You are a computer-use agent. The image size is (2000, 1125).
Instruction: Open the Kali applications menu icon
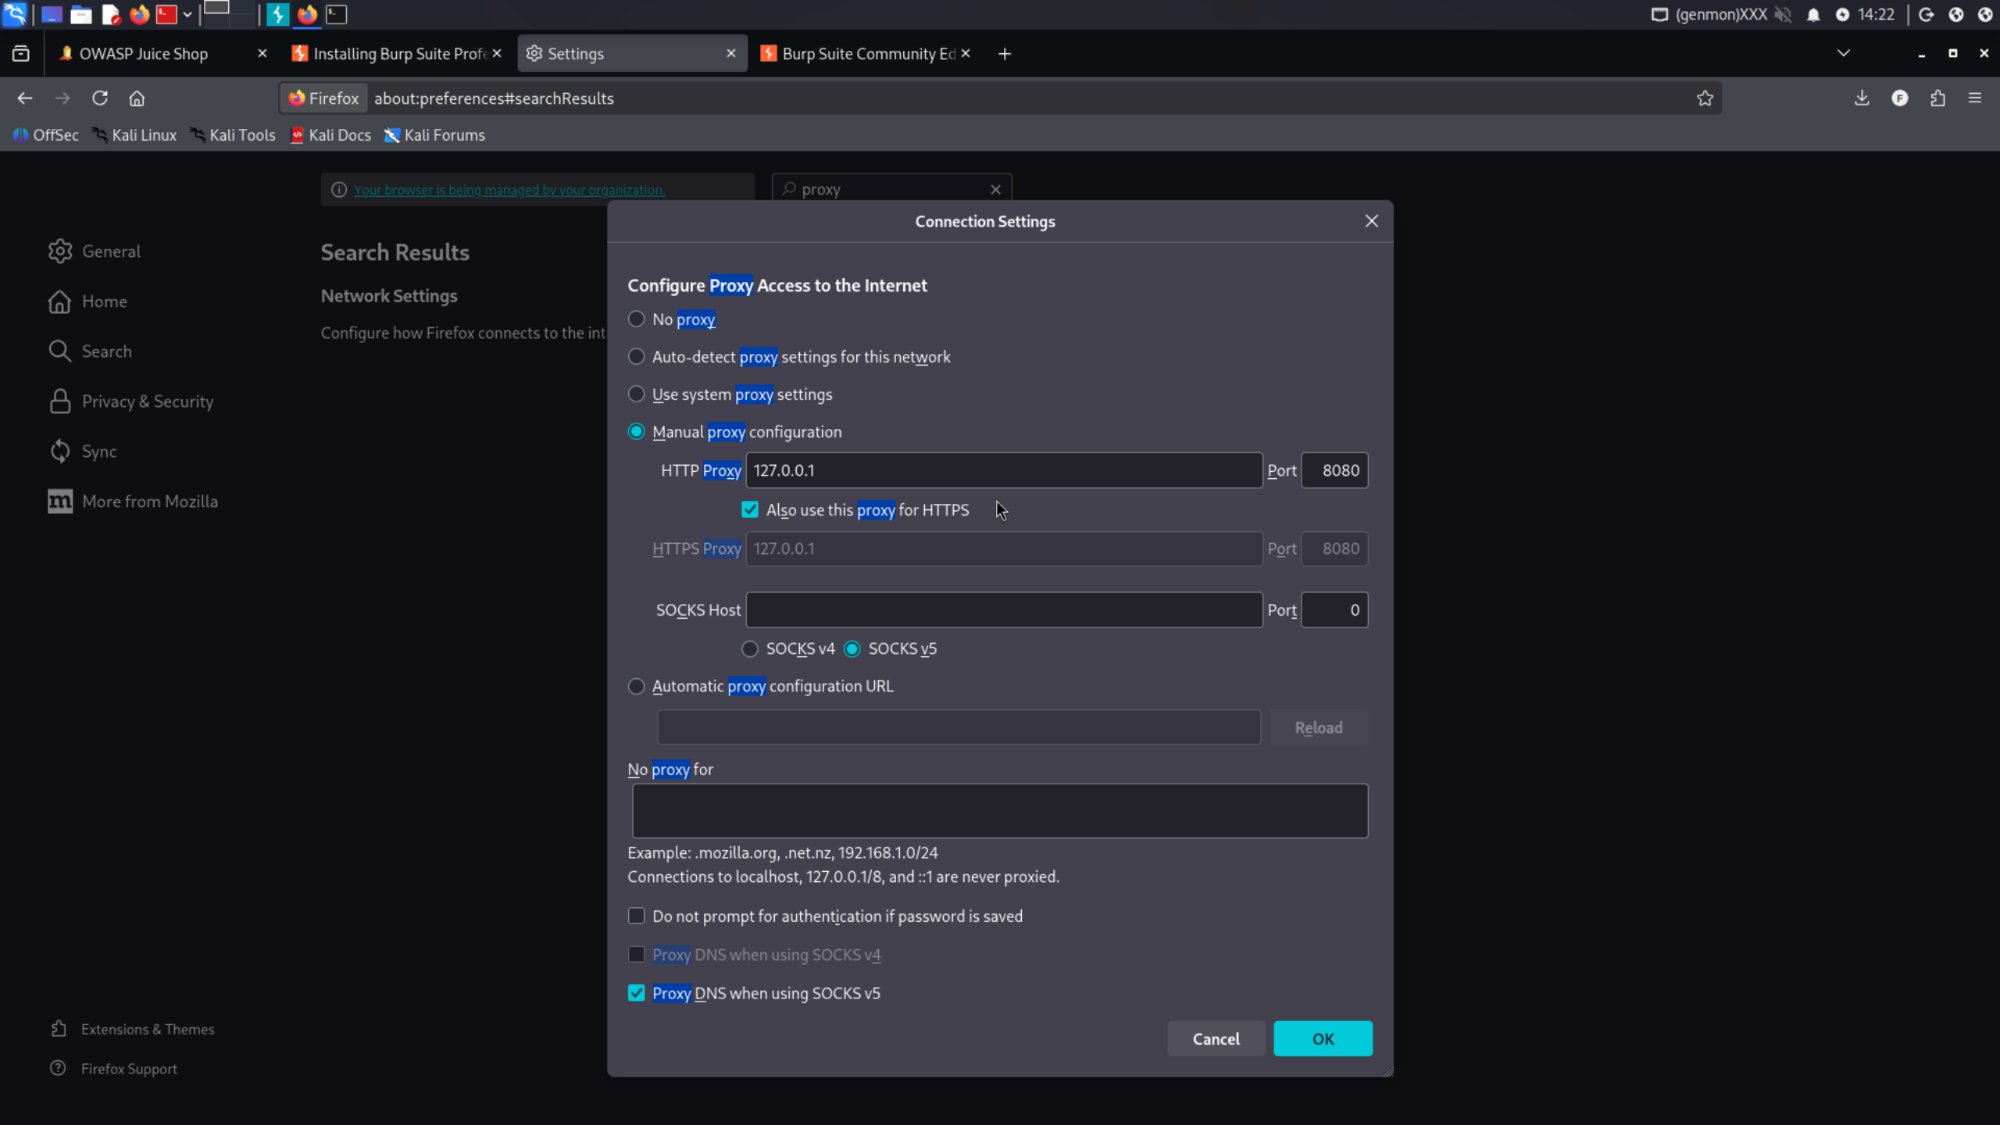[x=14, y=14]
